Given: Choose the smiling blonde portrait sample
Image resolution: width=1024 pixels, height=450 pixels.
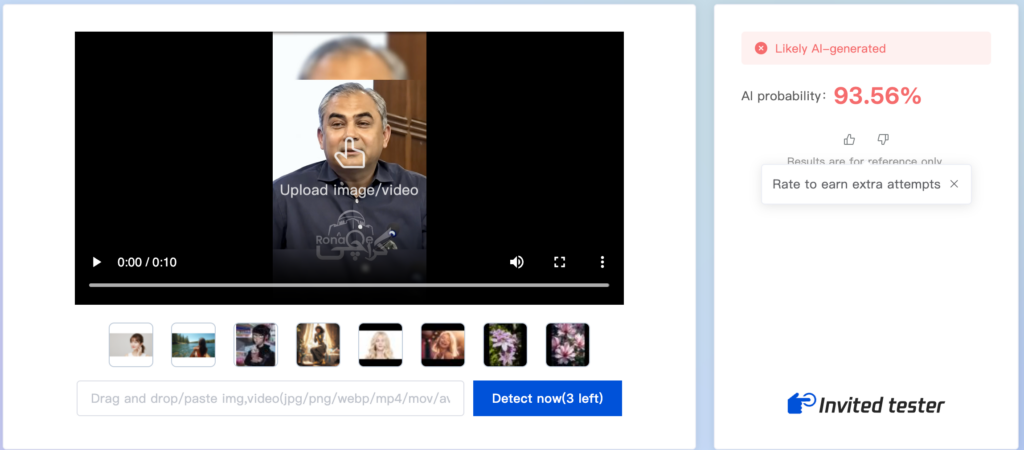Looking at the screenshot, I should pos(443,344).
